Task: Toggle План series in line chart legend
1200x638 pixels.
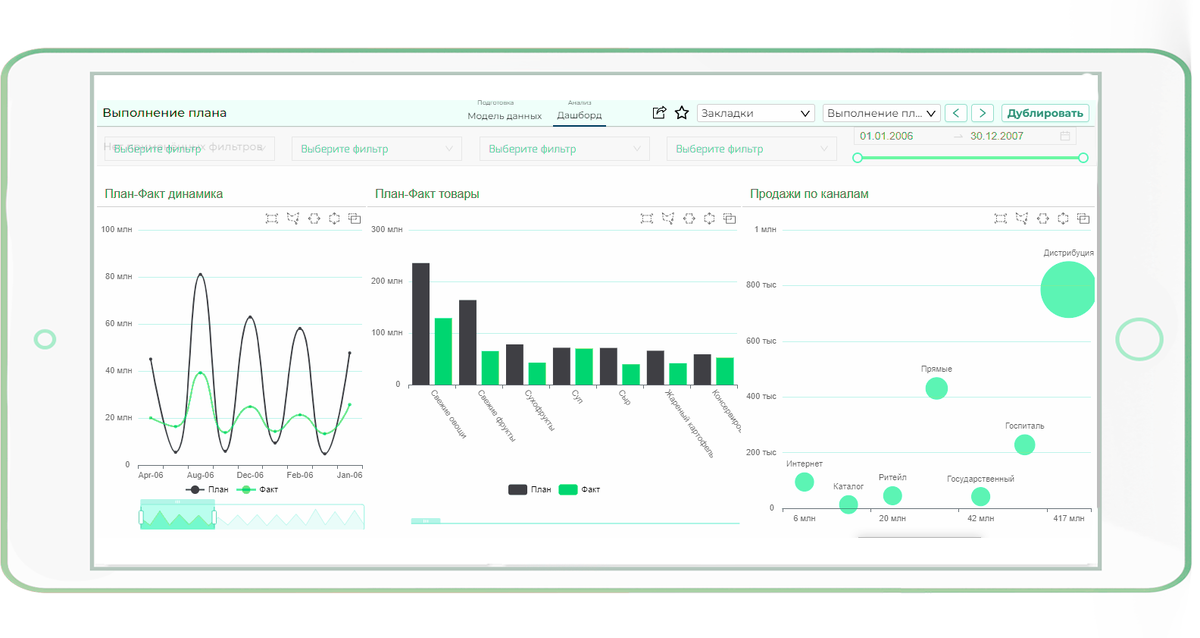Action: [x=207, y=490]
